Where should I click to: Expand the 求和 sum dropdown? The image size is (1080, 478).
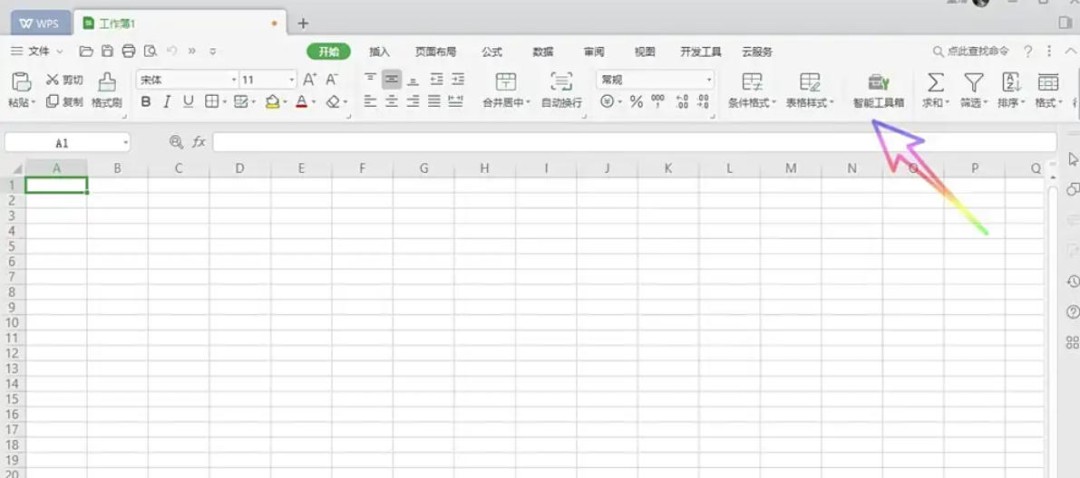click(x=947, y=103)
